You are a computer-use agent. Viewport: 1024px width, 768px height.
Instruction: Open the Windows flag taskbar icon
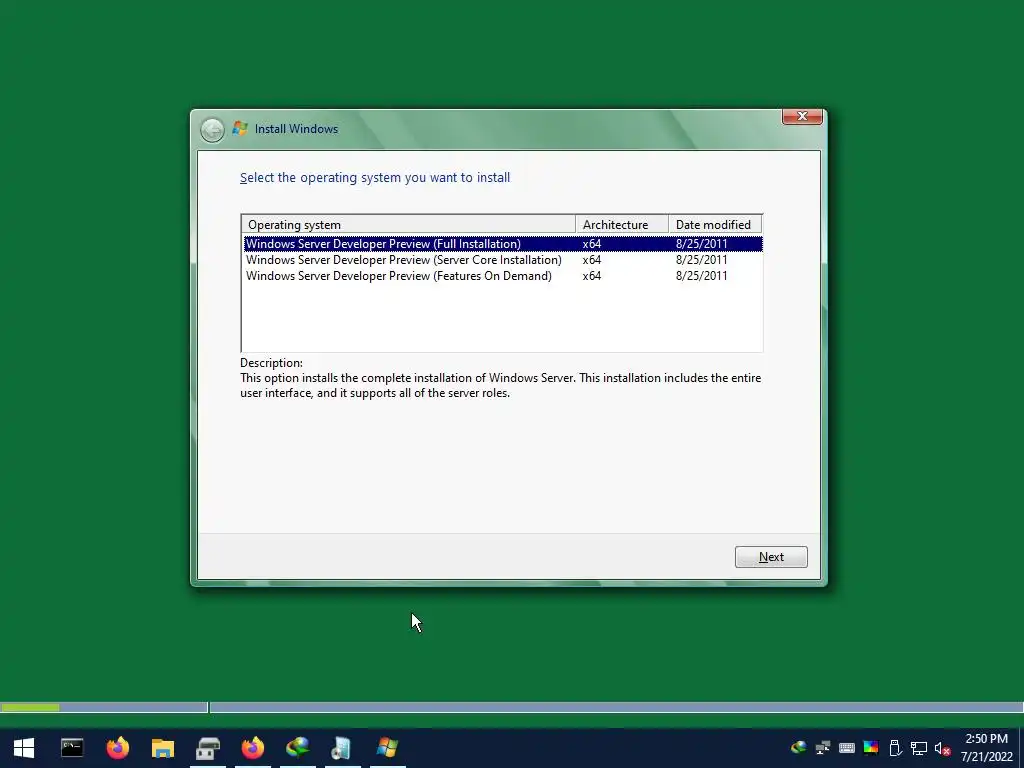click(387, 748)
